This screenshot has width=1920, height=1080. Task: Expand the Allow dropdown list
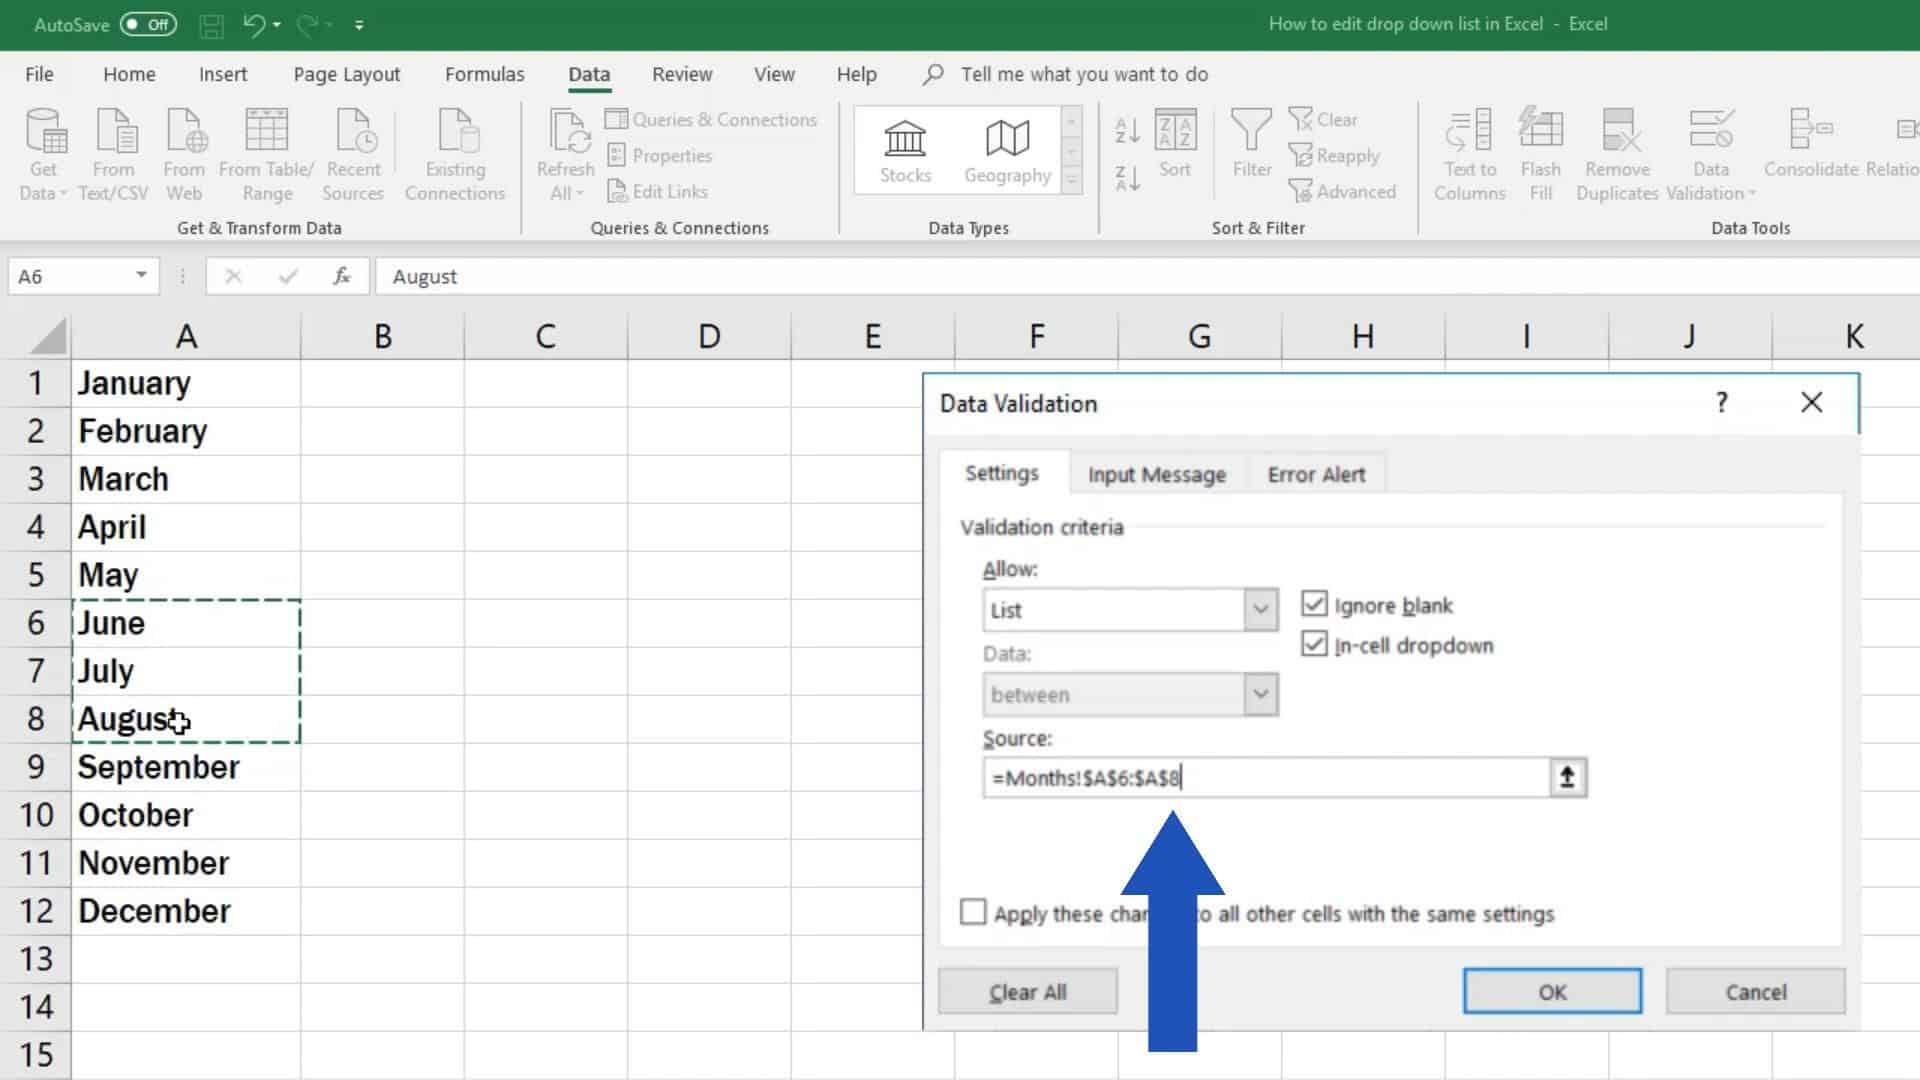(1258, 608)
